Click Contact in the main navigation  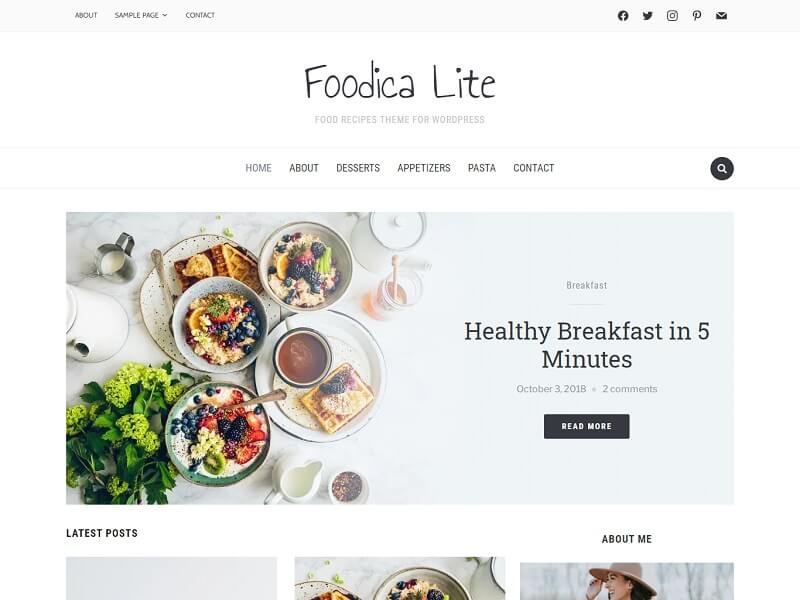[534, 168]
